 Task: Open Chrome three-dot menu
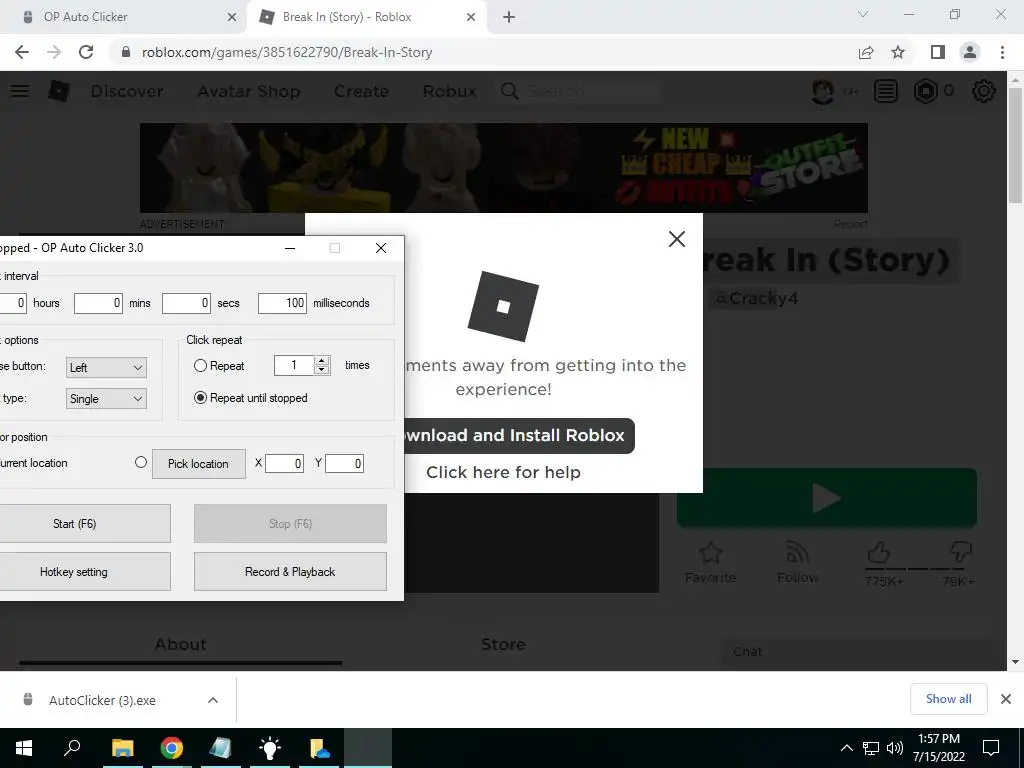(x=1002, y=52)
